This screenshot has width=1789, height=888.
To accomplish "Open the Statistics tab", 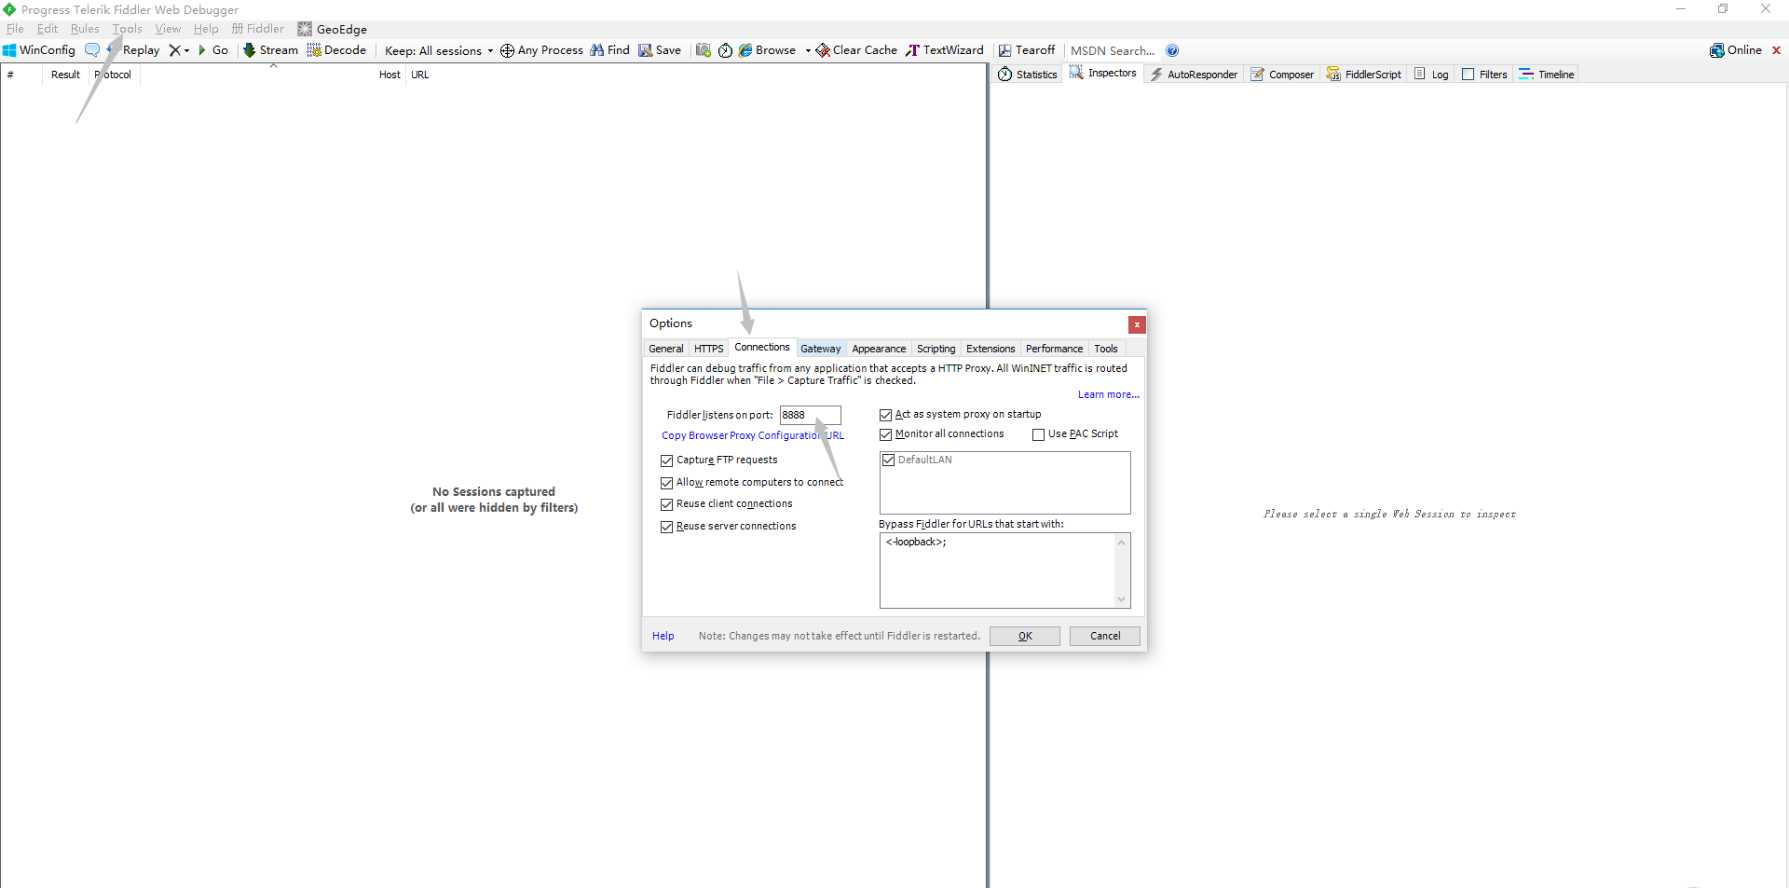I will tap(1028, 74).
